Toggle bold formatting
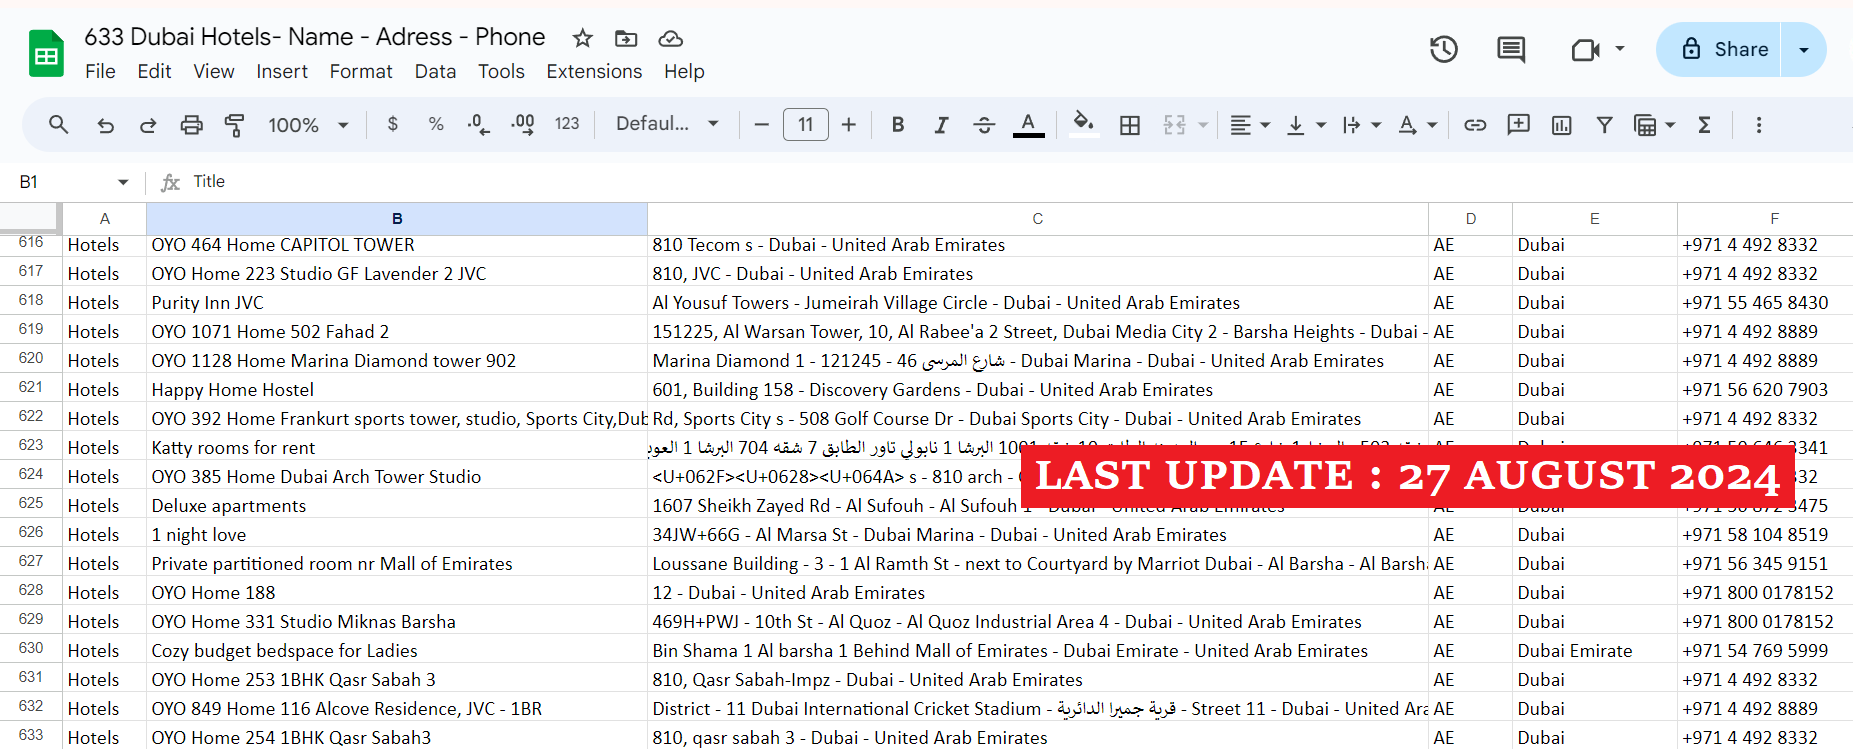Viewport: 1853px width, 749px height. 897,125
